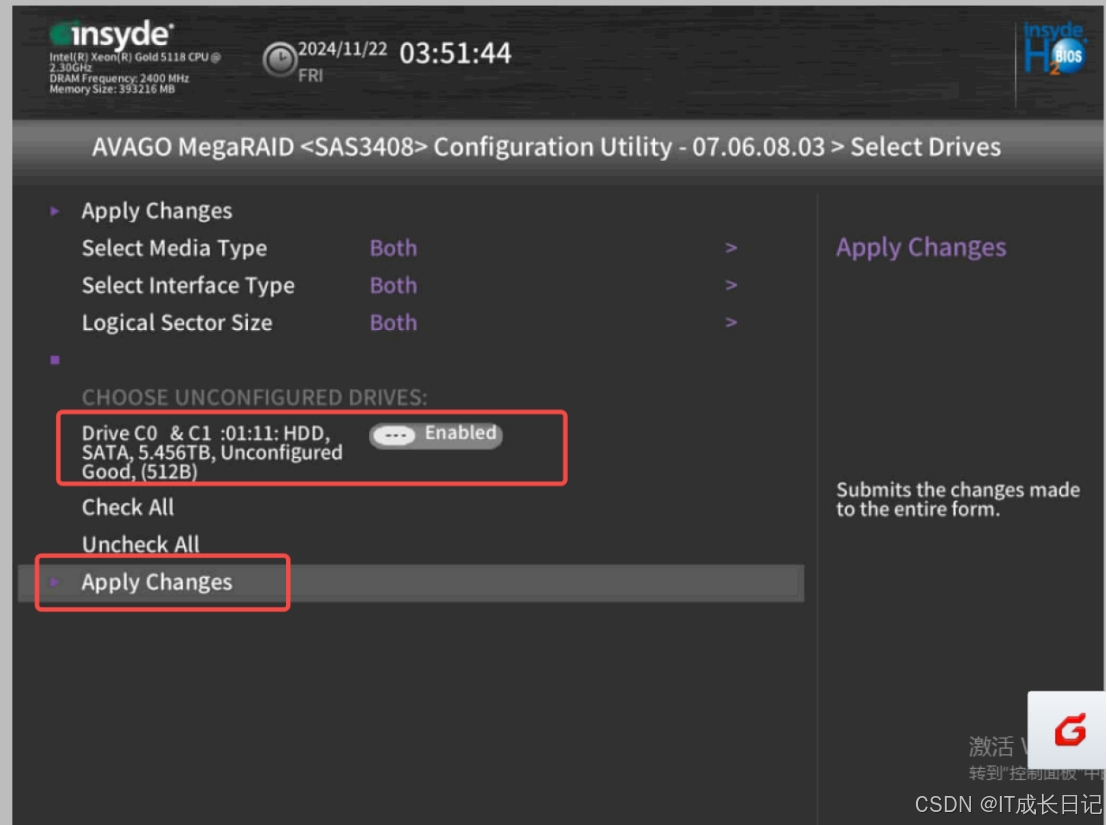
Task: Click the arrow bullet beside top Apply Changes
Action: [55, 211]
